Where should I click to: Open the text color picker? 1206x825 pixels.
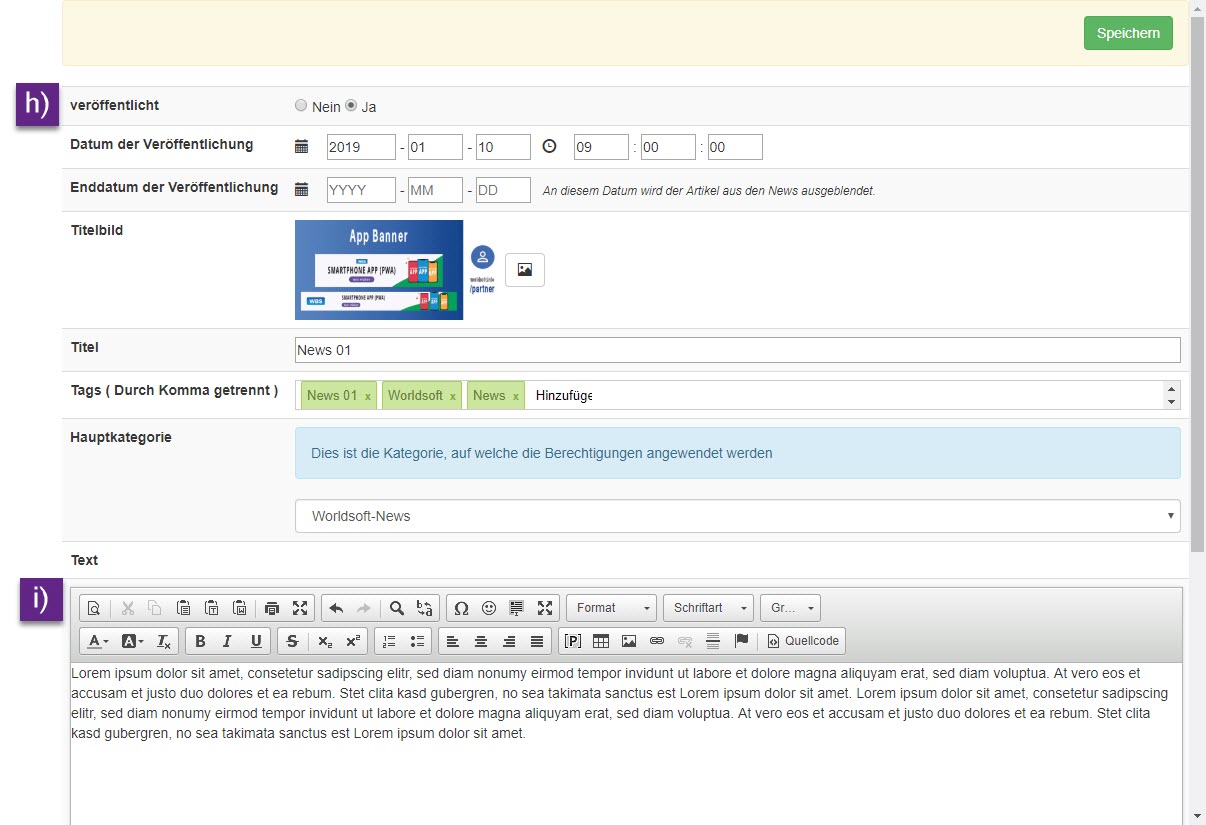pos(94,641)
